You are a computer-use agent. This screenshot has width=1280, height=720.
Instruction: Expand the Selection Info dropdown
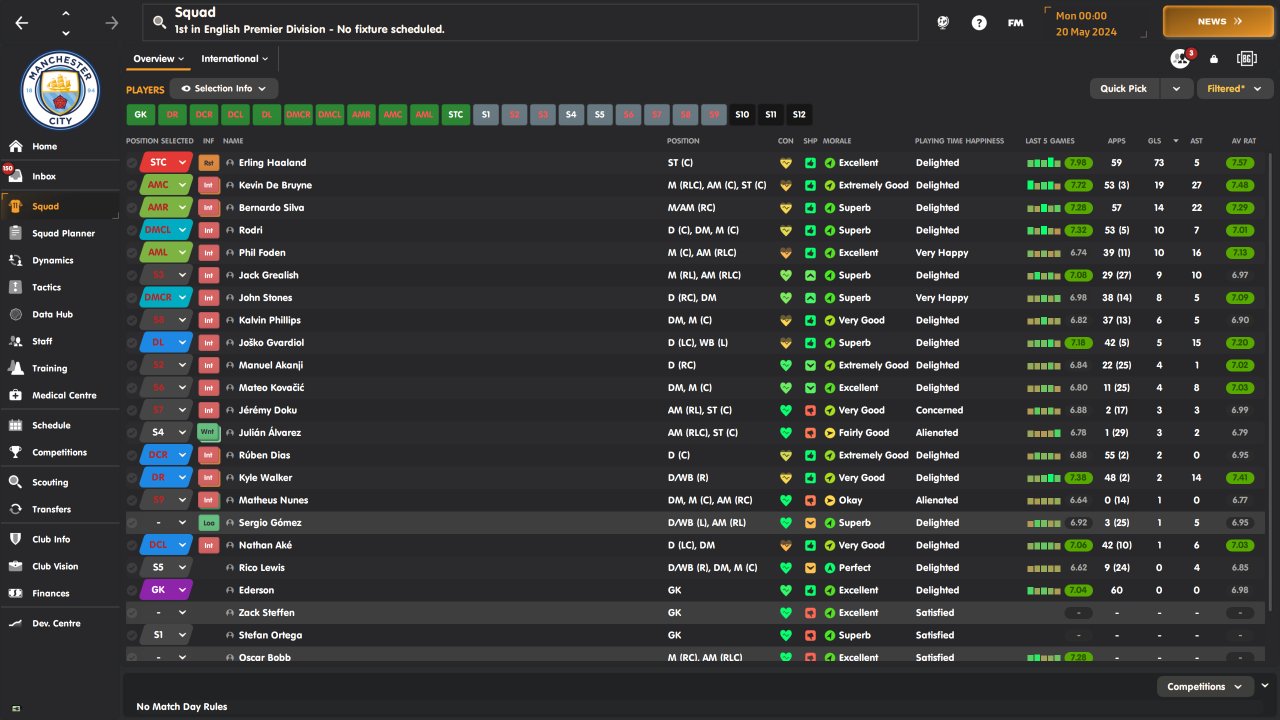[x=224, y=89]
